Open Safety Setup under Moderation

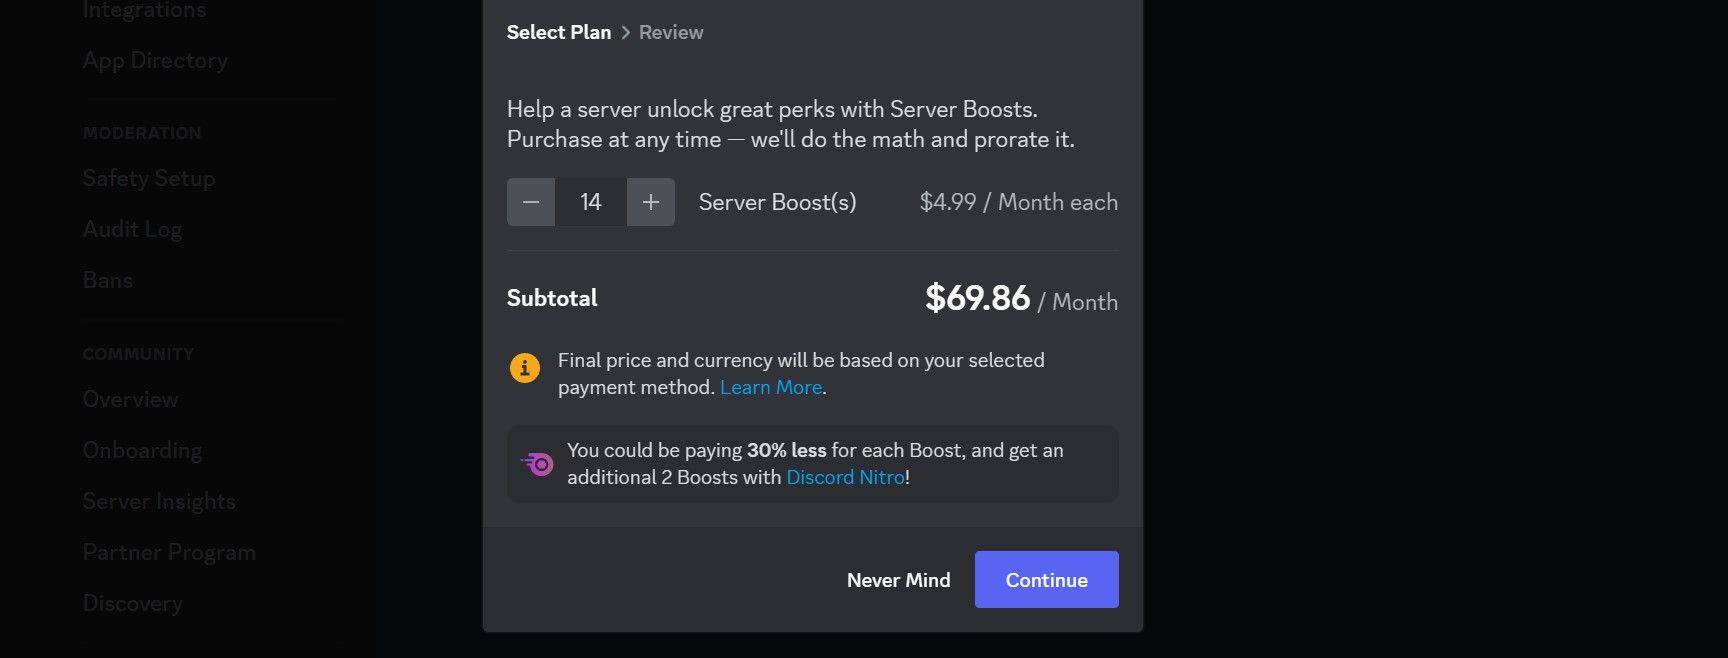[x=148, y=178]
